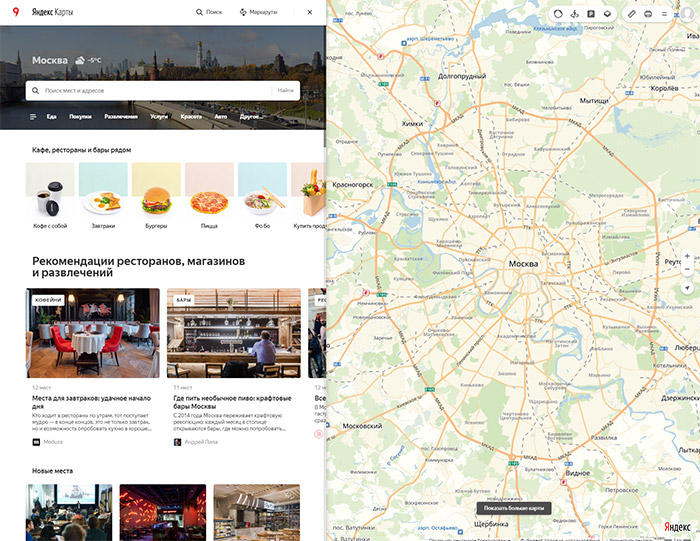
Task: Select the Красота category
Action: (191, 117)
